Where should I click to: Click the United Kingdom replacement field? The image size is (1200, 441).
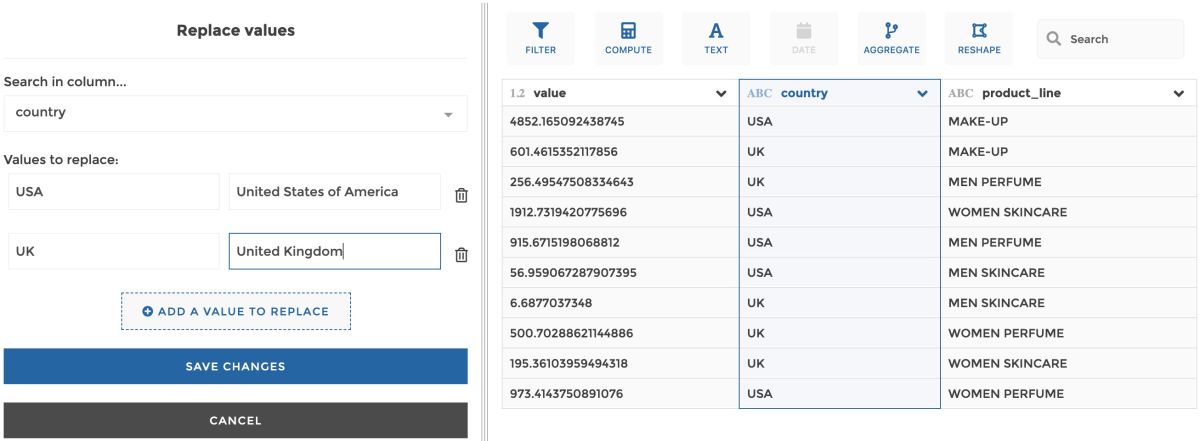click(334, 252)
